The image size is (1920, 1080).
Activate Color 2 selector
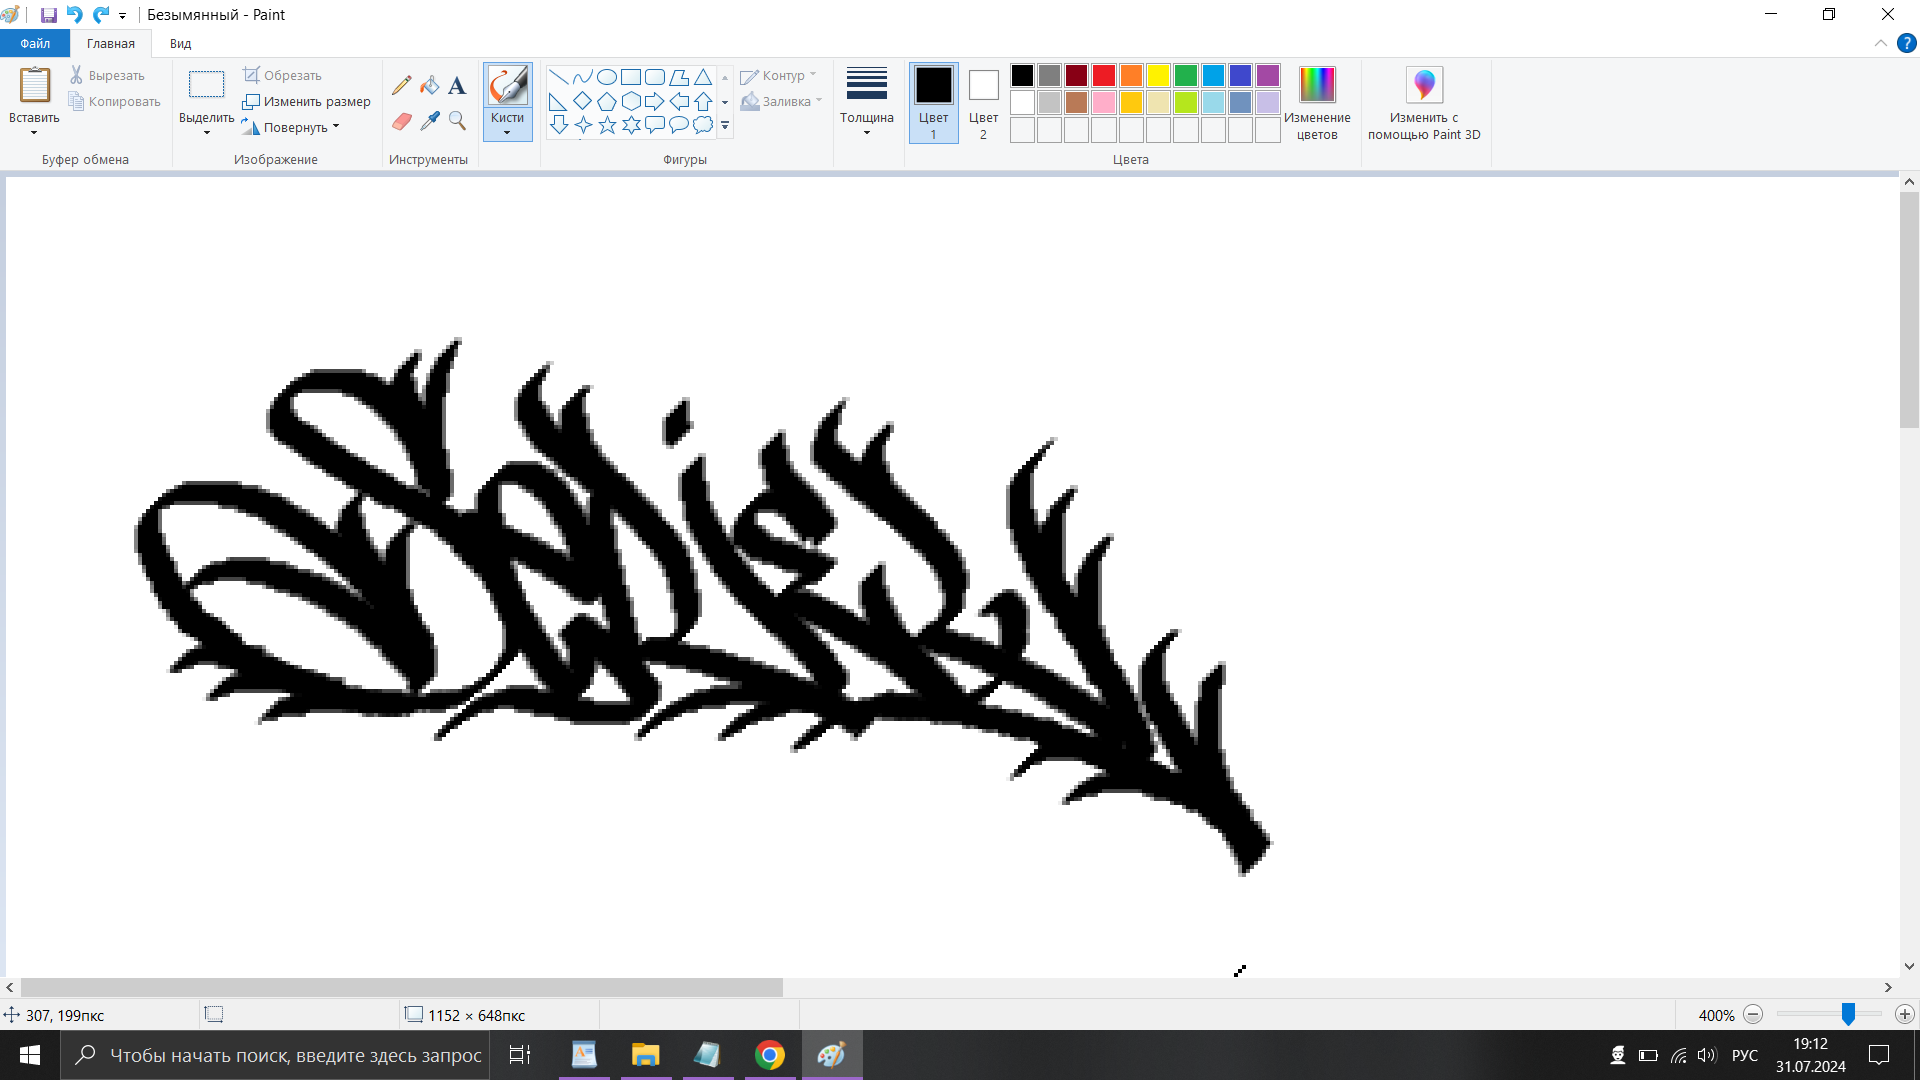983,102
